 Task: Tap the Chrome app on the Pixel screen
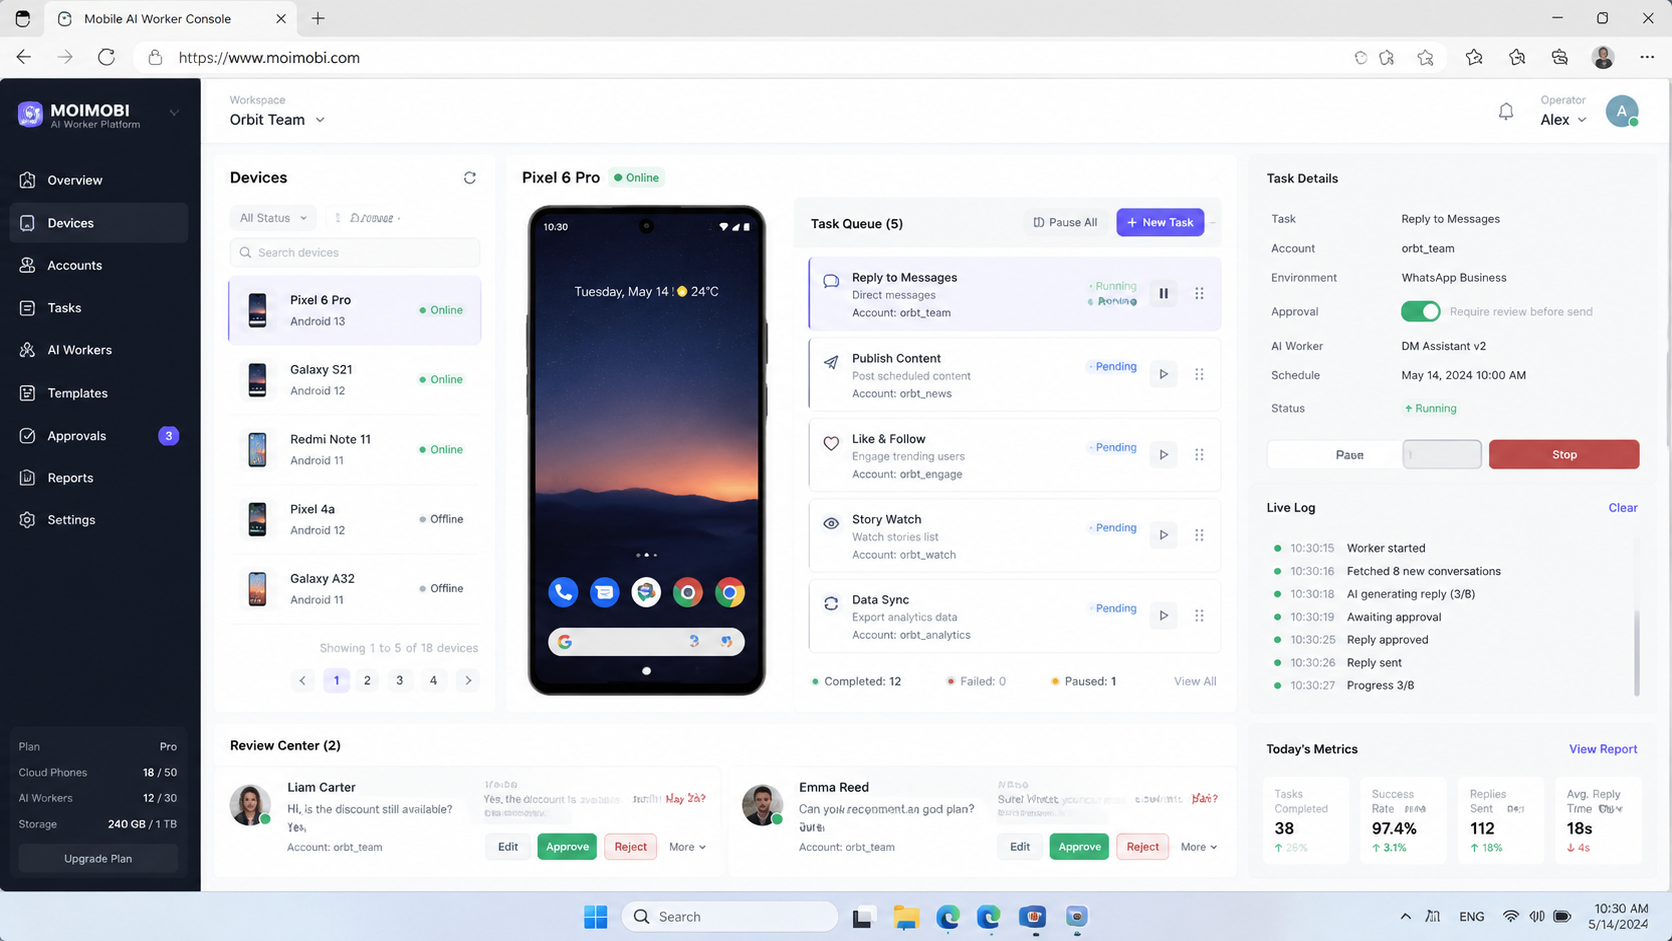coord(730,592)
